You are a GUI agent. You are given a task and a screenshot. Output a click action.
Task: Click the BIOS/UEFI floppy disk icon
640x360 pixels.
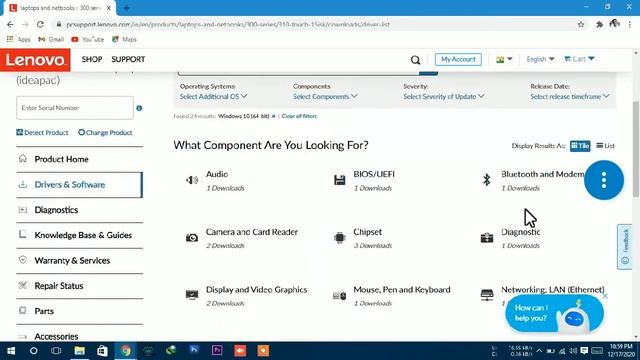point(339,180)
